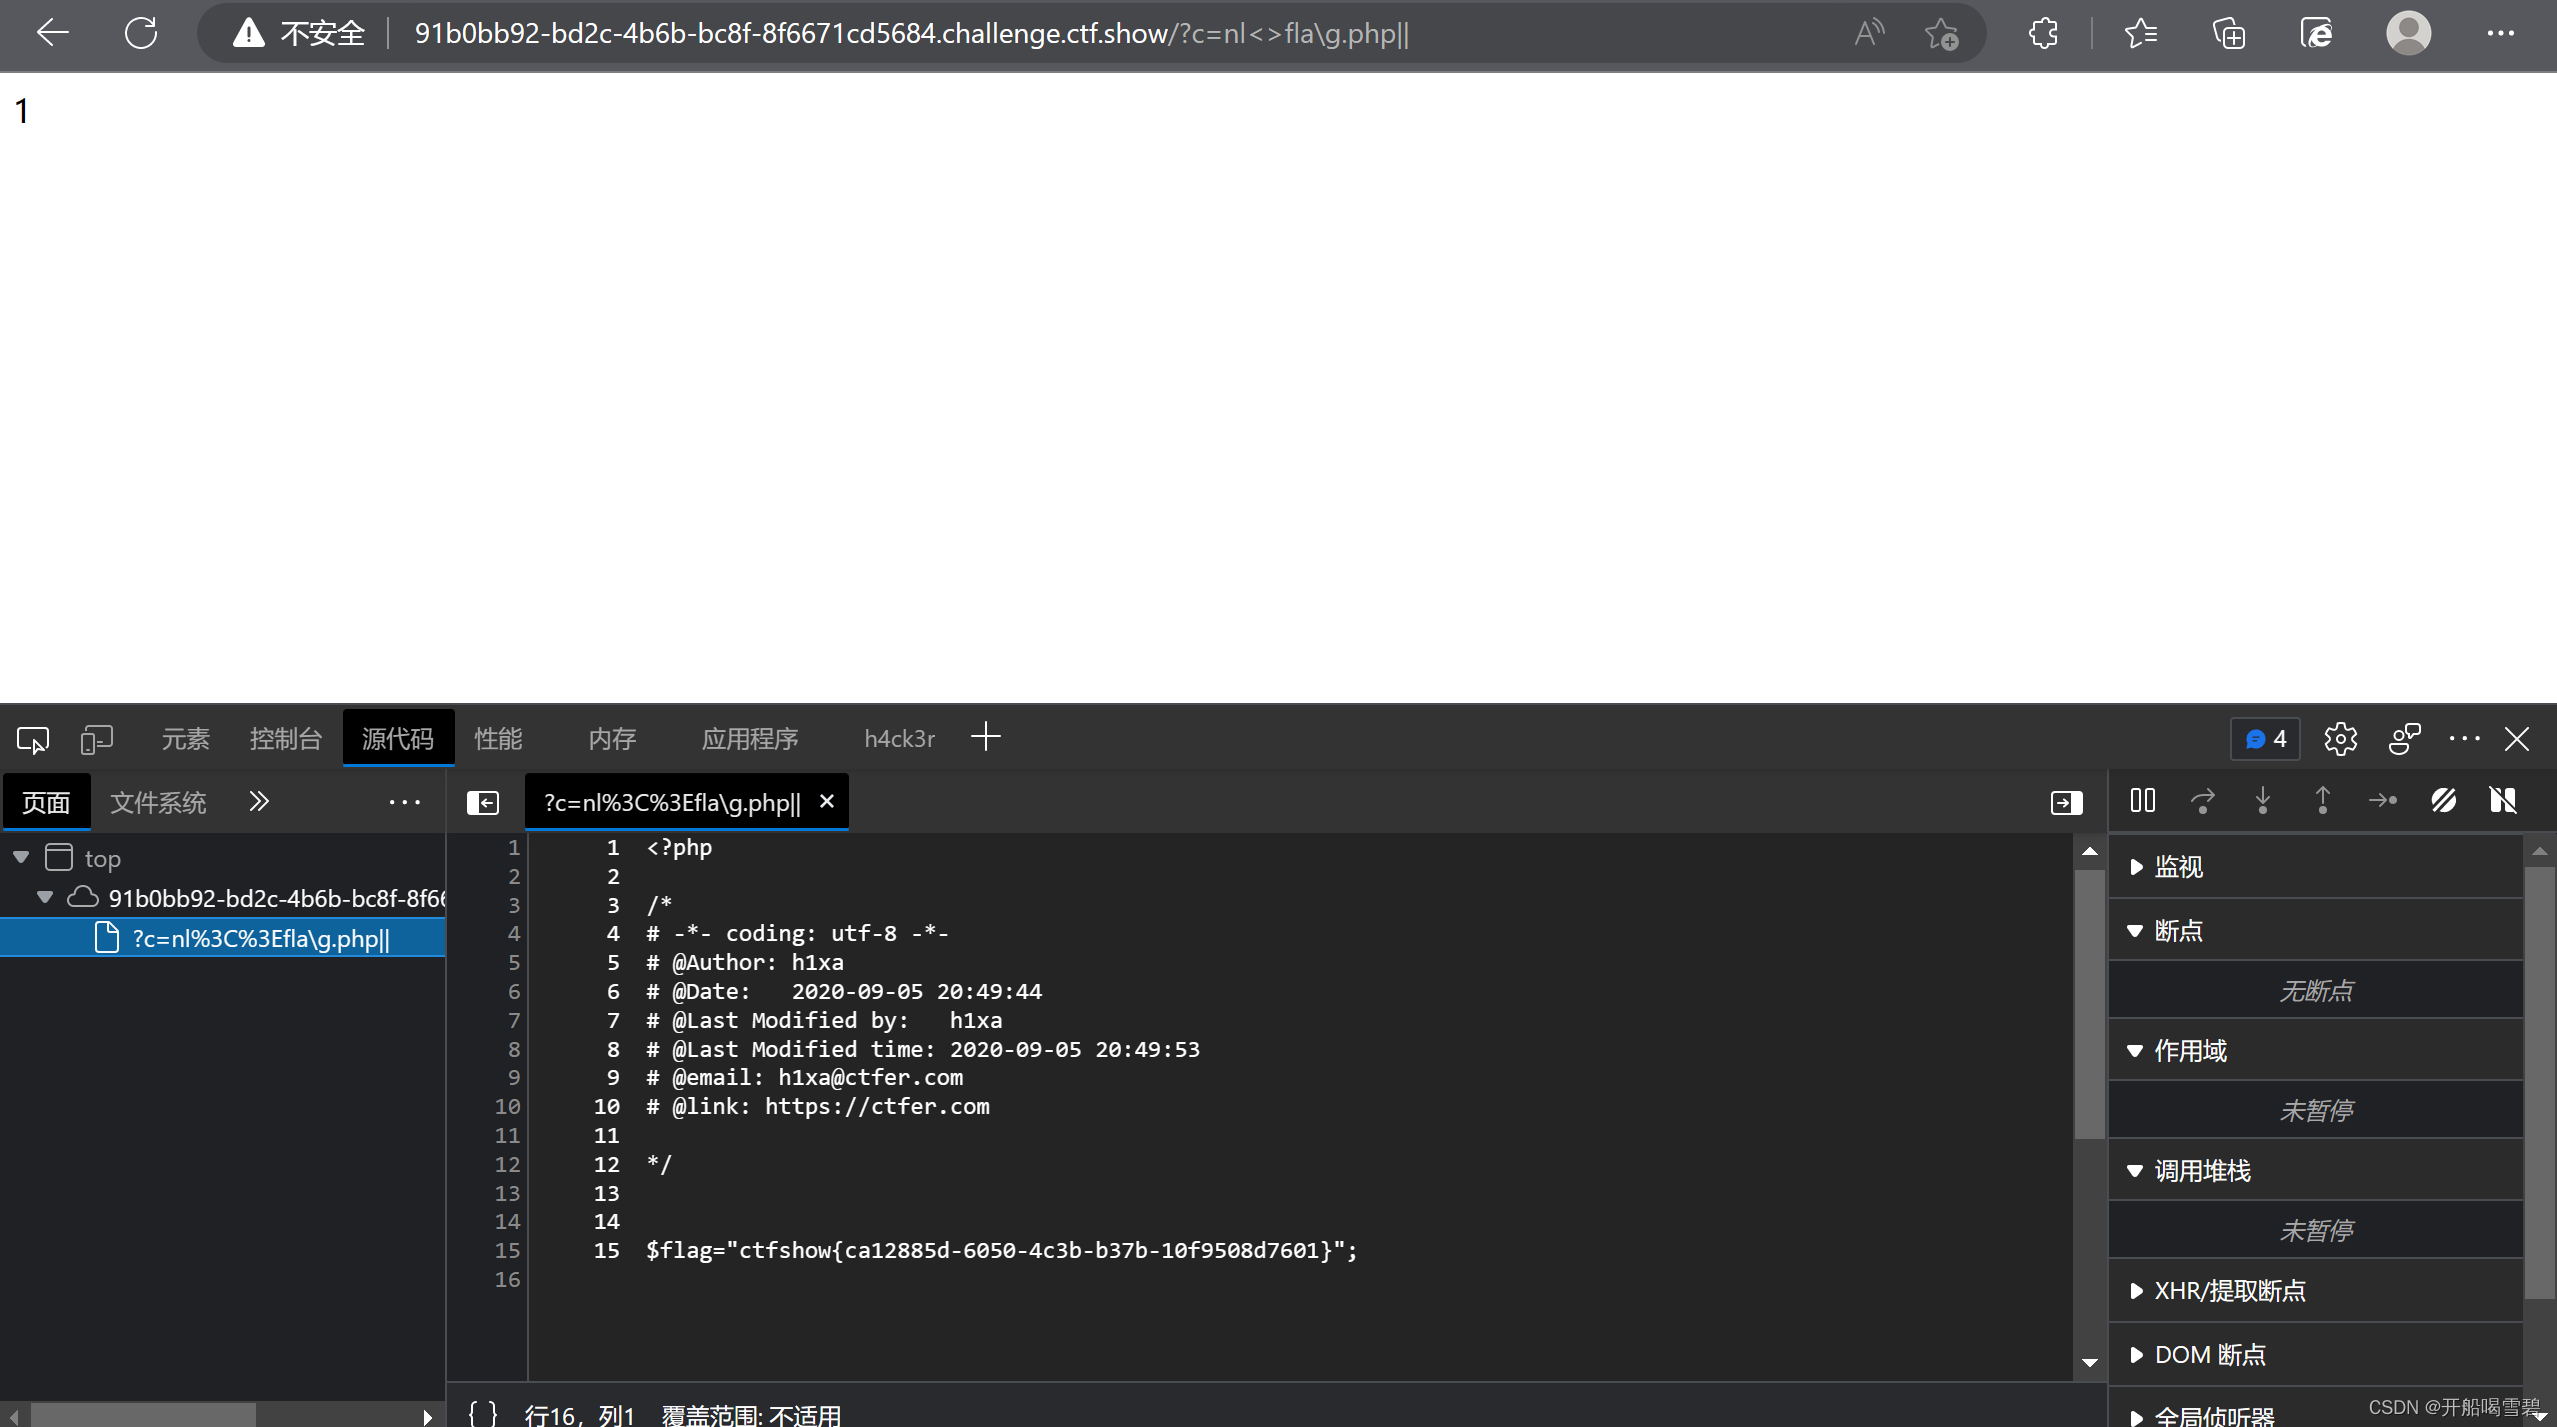The height and width of the screenshot is (1427, 2557).
Task: Click the navigator horizontal scrollbar
Action: 143,1415
